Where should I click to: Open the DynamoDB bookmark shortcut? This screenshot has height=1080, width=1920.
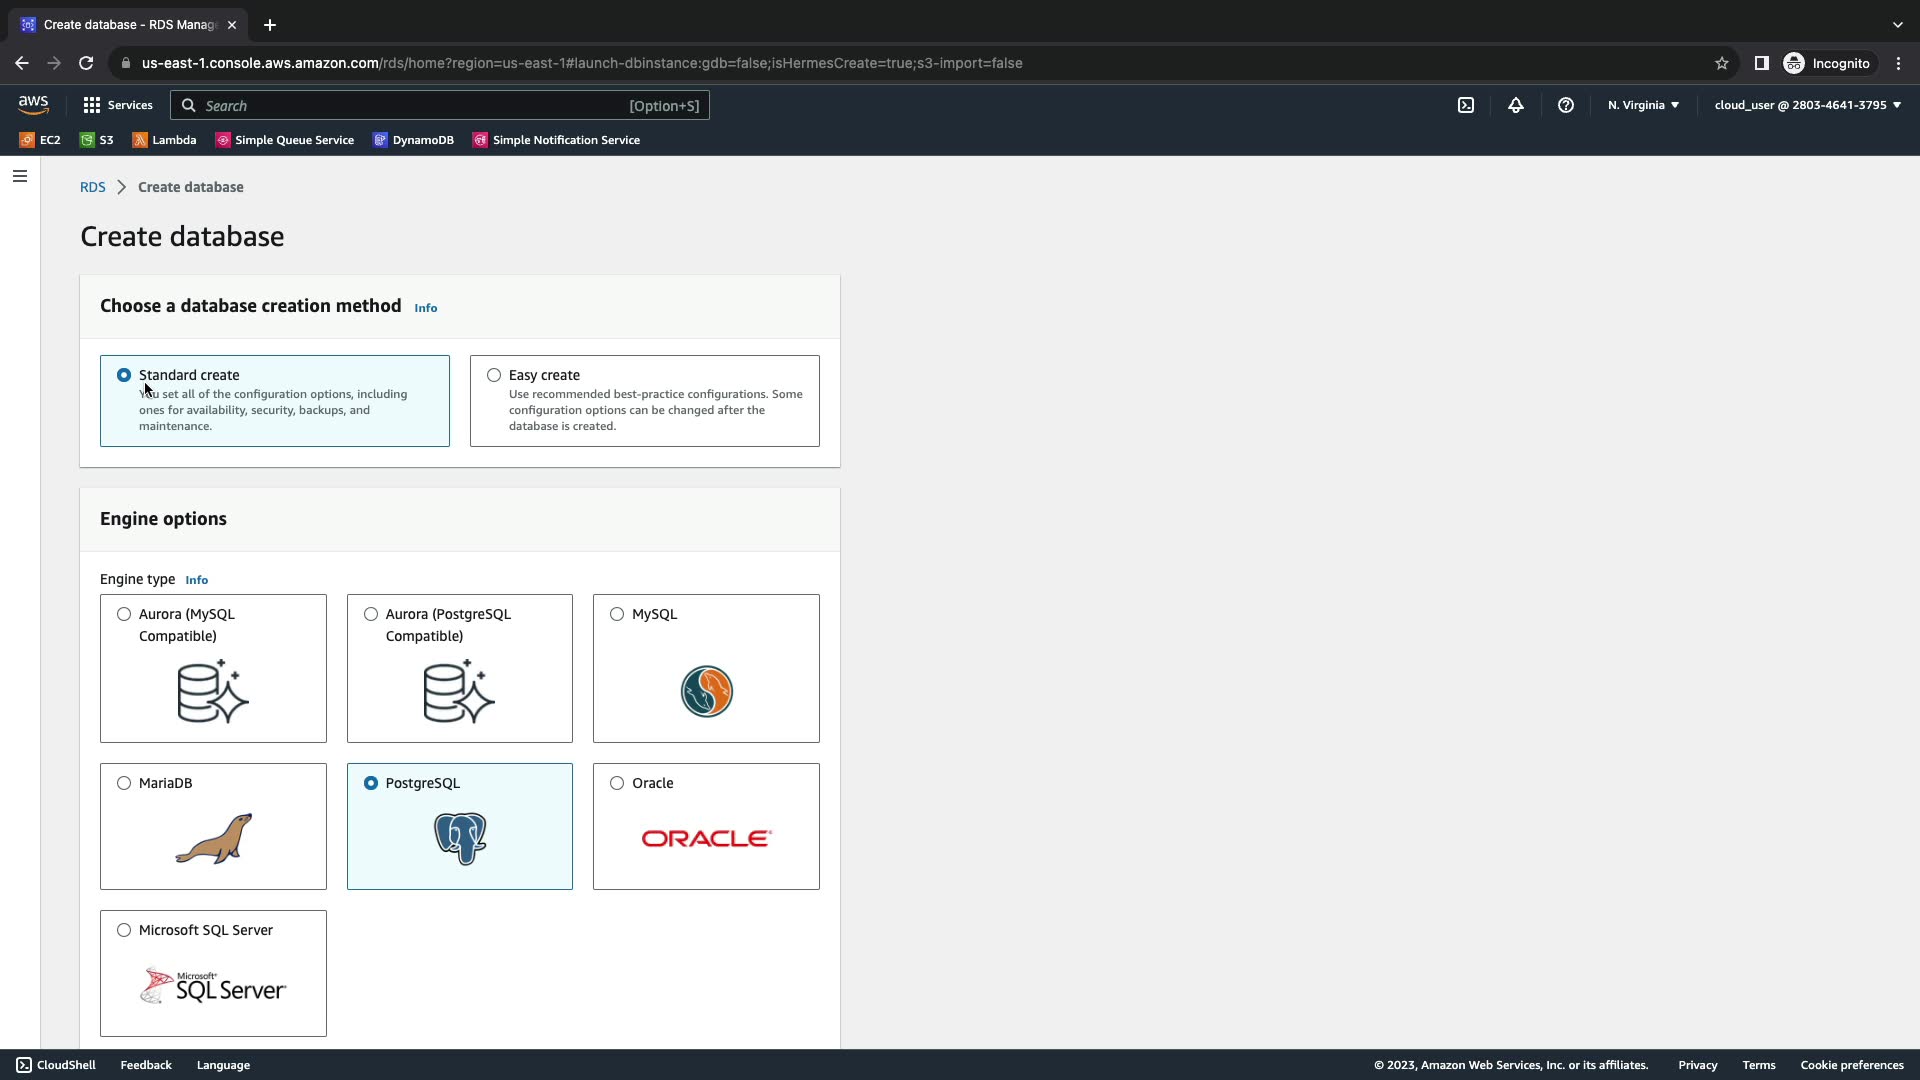(x=414, y=140)
